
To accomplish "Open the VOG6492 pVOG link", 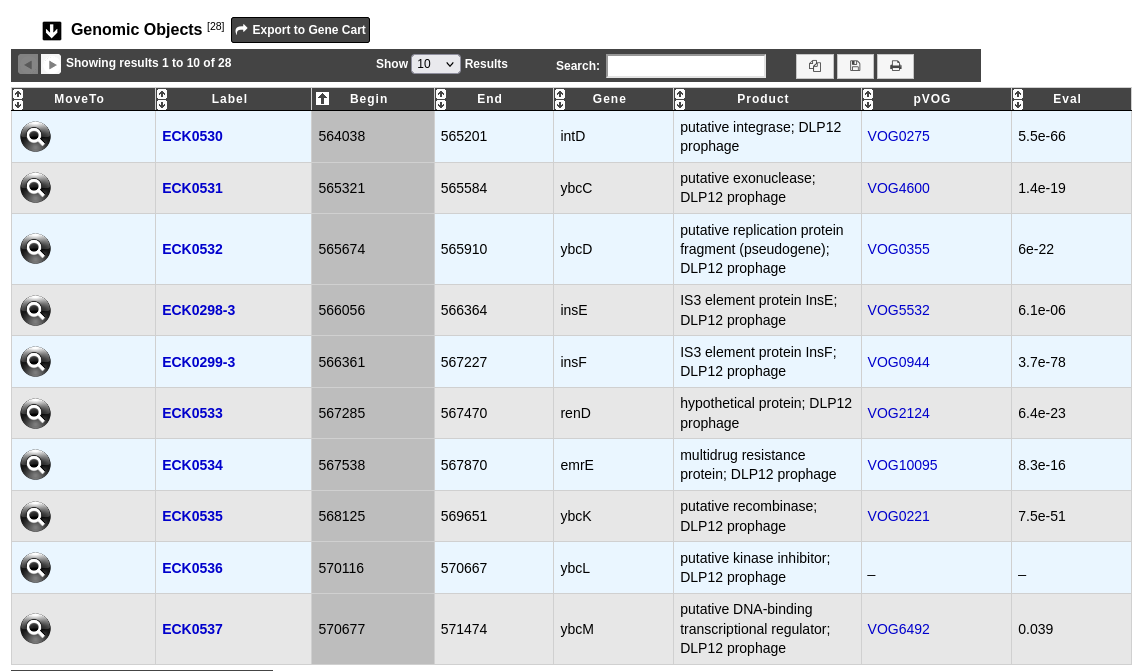I will point(898,629).
